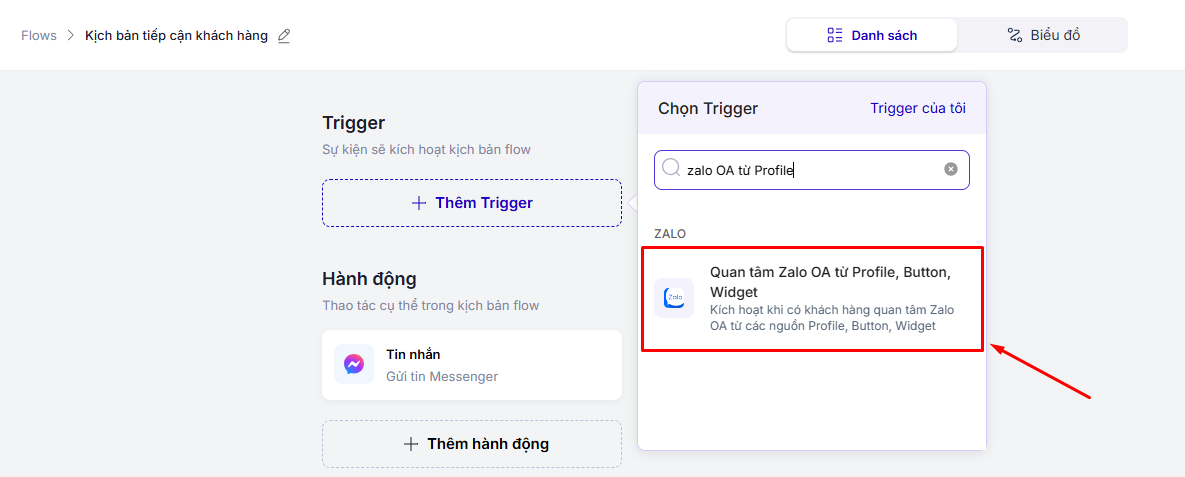1185x477 pixels.
Task: Open the Trigger của tôi link
Action: coord(917,108)
